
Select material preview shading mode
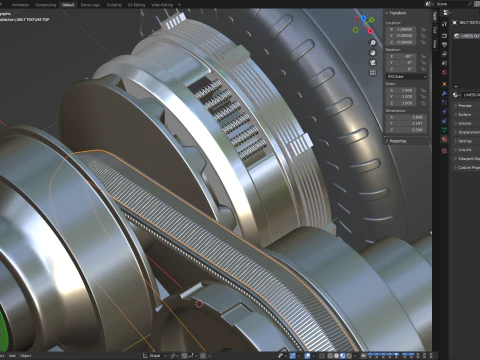(x=342, y=356)
